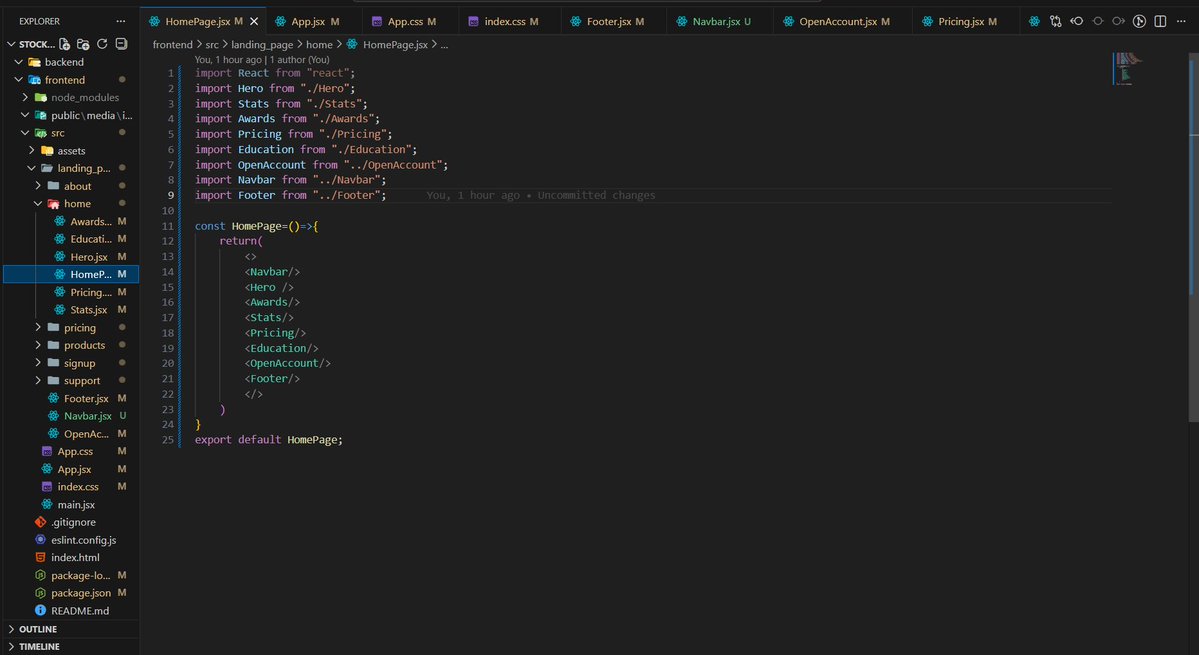
Task: Click the index.css file icon in tree
Action: point(47,486)
